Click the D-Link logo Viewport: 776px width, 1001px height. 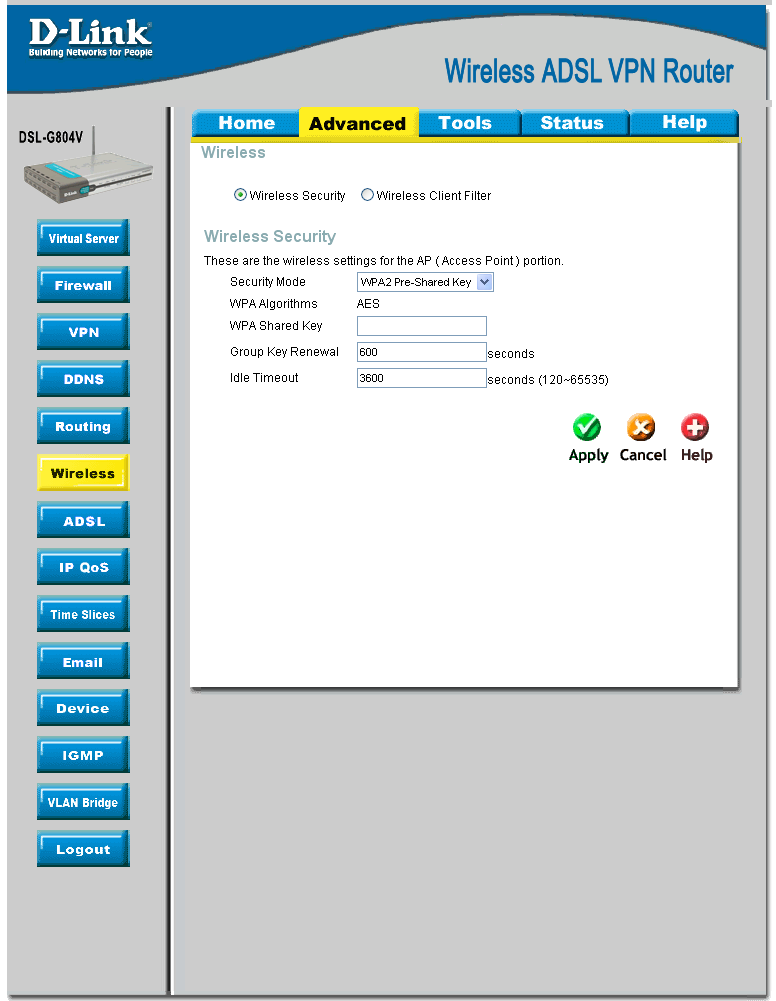click(91, 38)
